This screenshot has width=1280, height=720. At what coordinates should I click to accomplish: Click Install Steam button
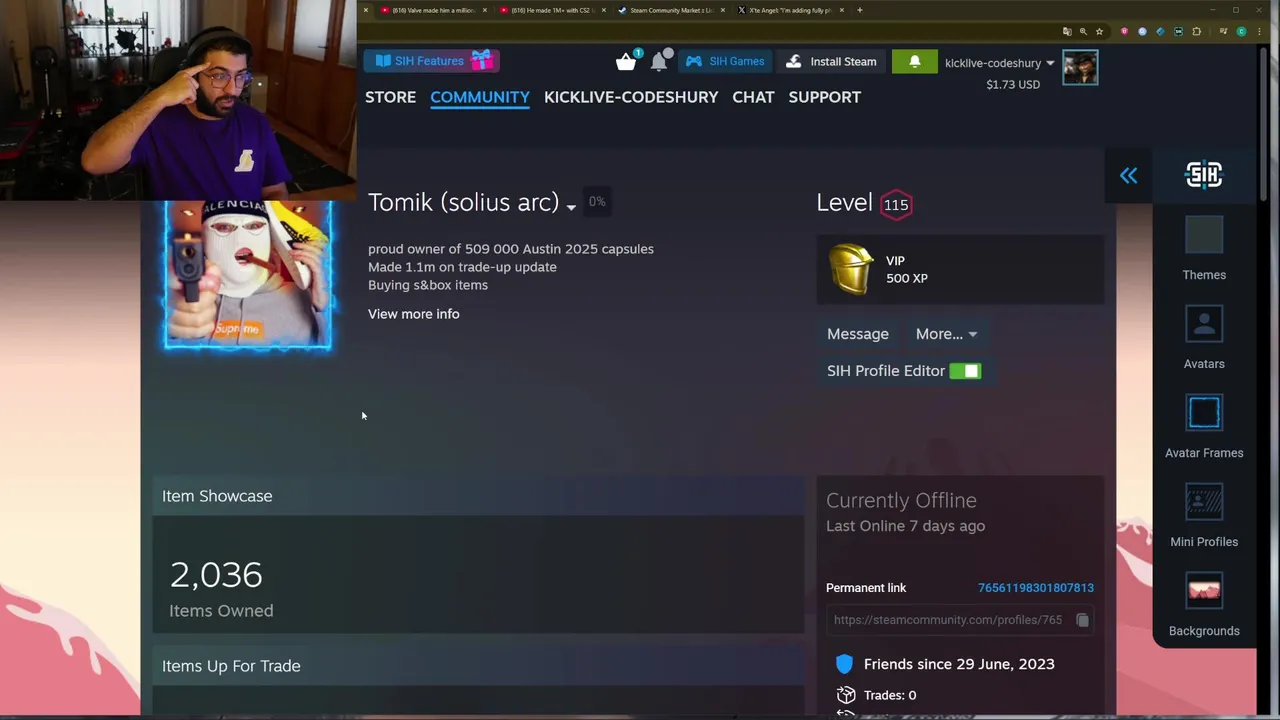tap(831, 61)
